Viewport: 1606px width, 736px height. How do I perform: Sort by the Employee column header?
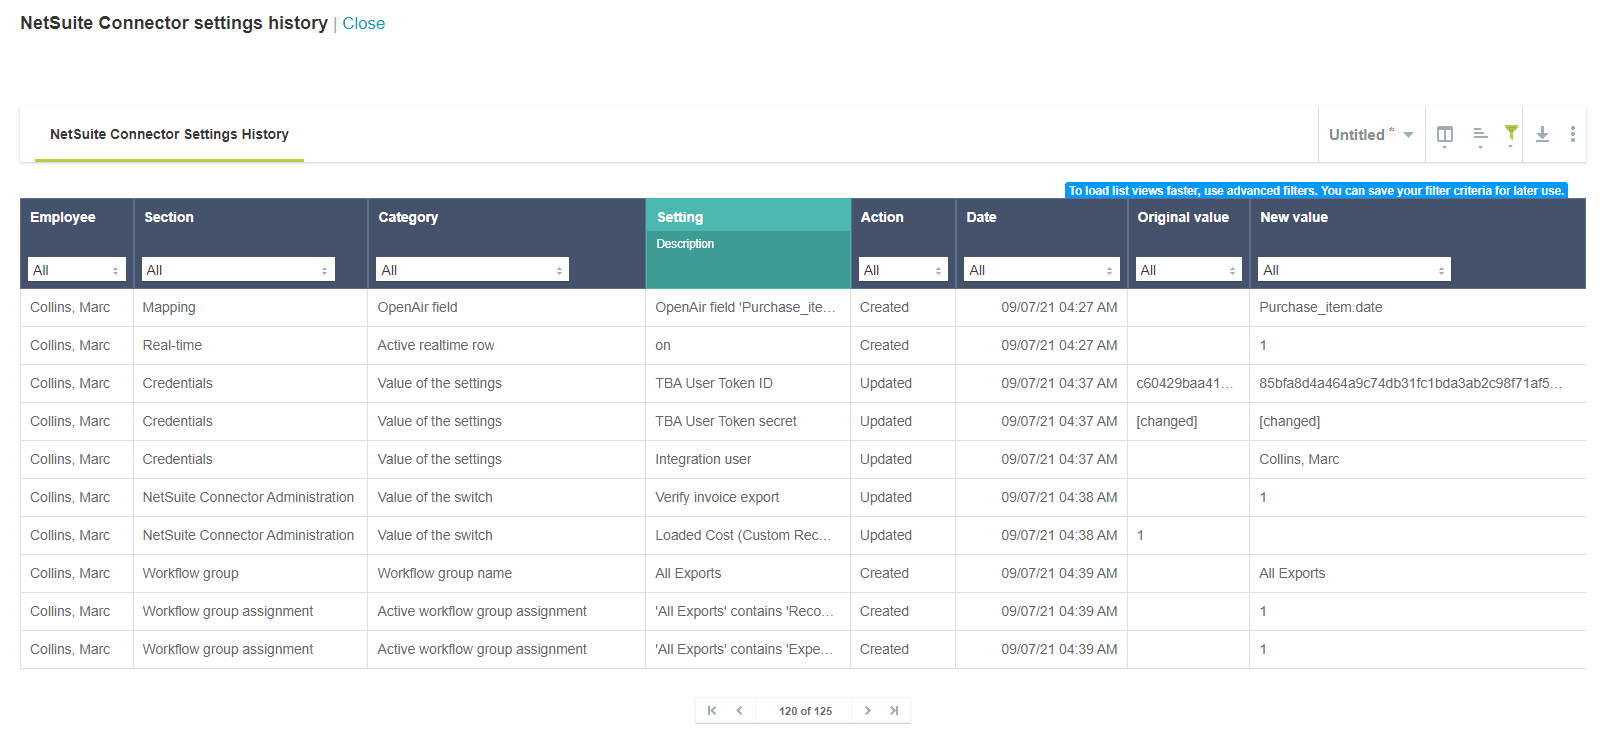click(63, 217)
